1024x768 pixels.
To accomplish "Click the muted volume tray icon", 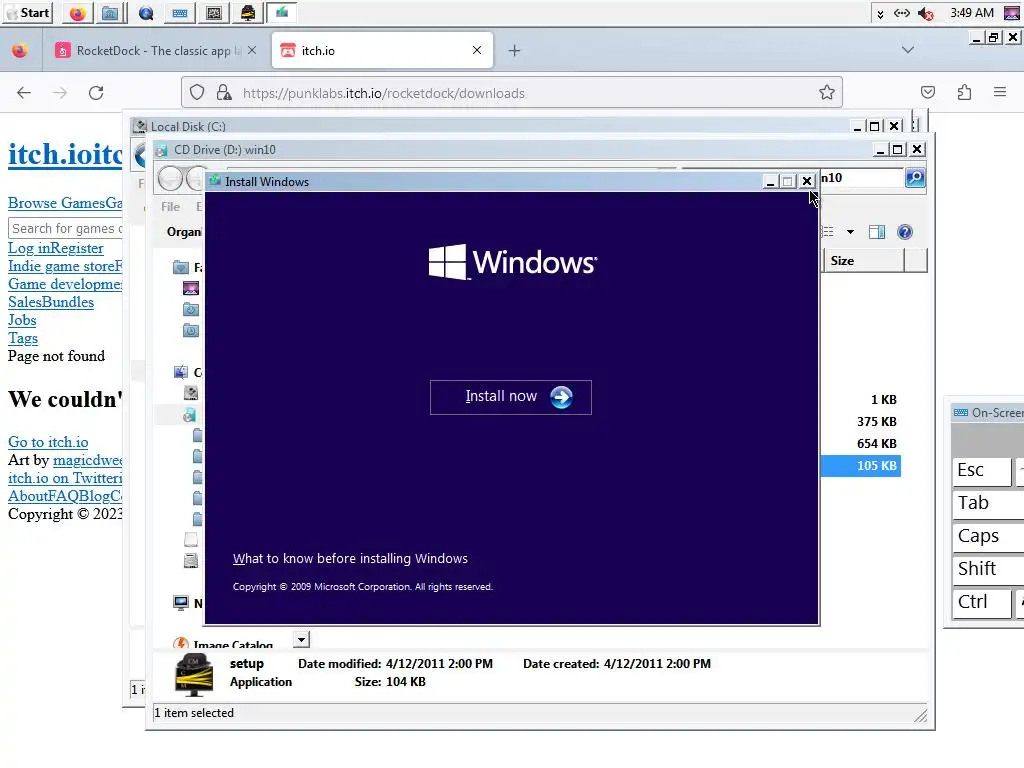I will coord(925,14).
